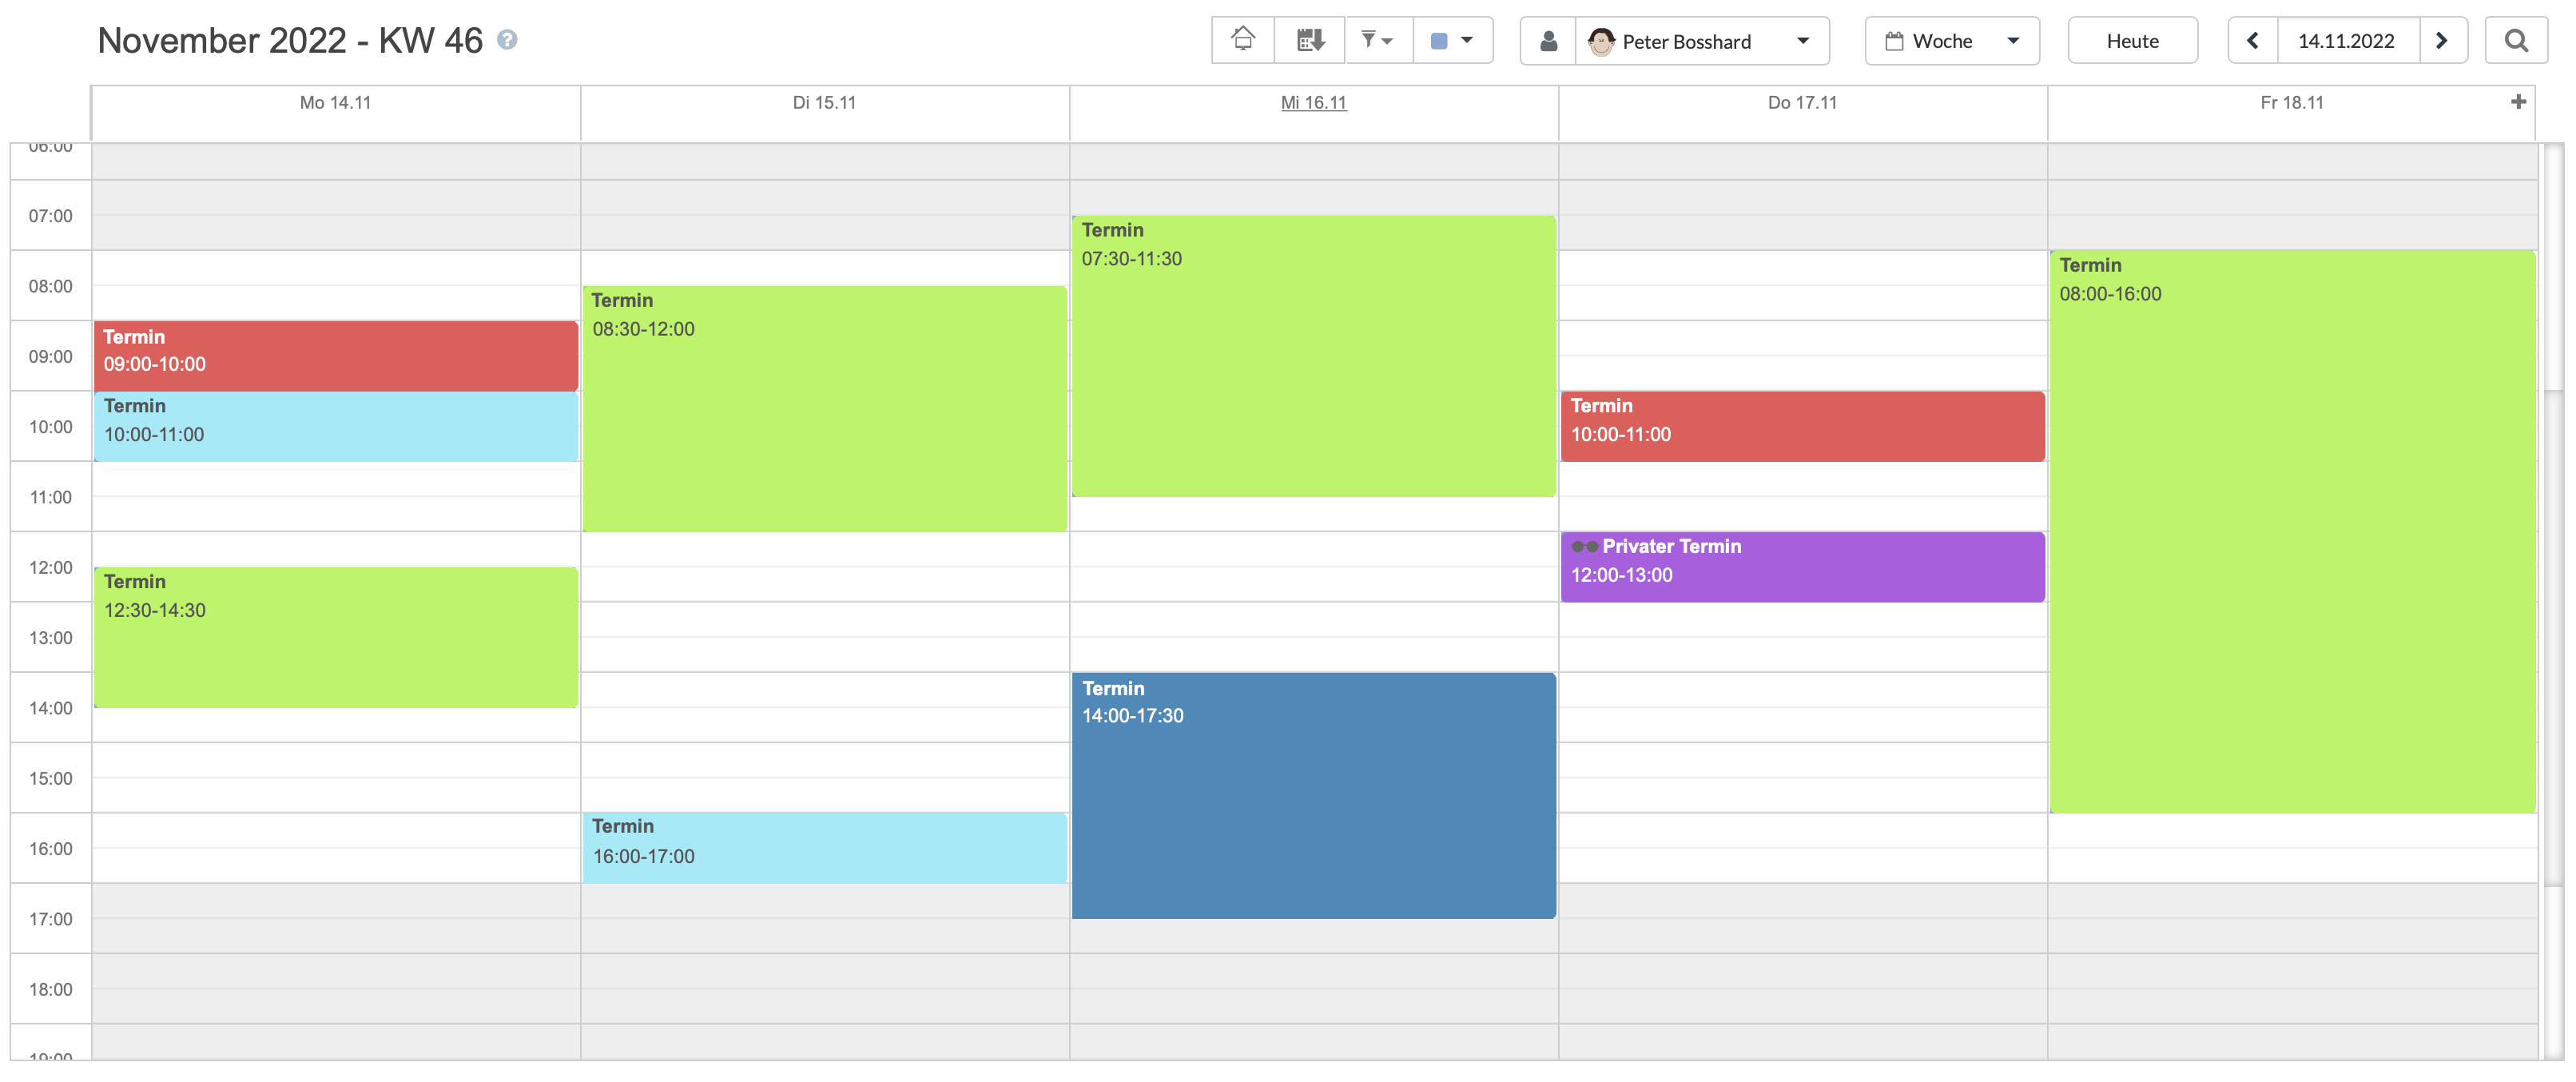Select the Di 15.11 column header

tap(824, 102)
